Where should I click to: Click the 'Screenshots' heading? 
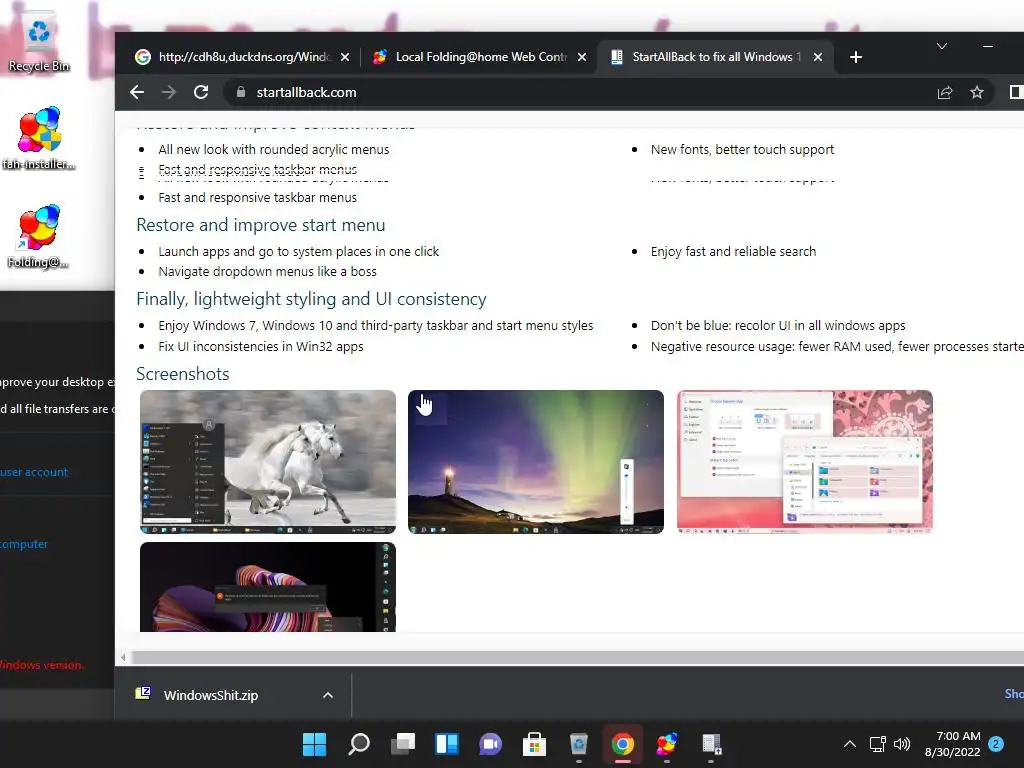click(183, 374)
